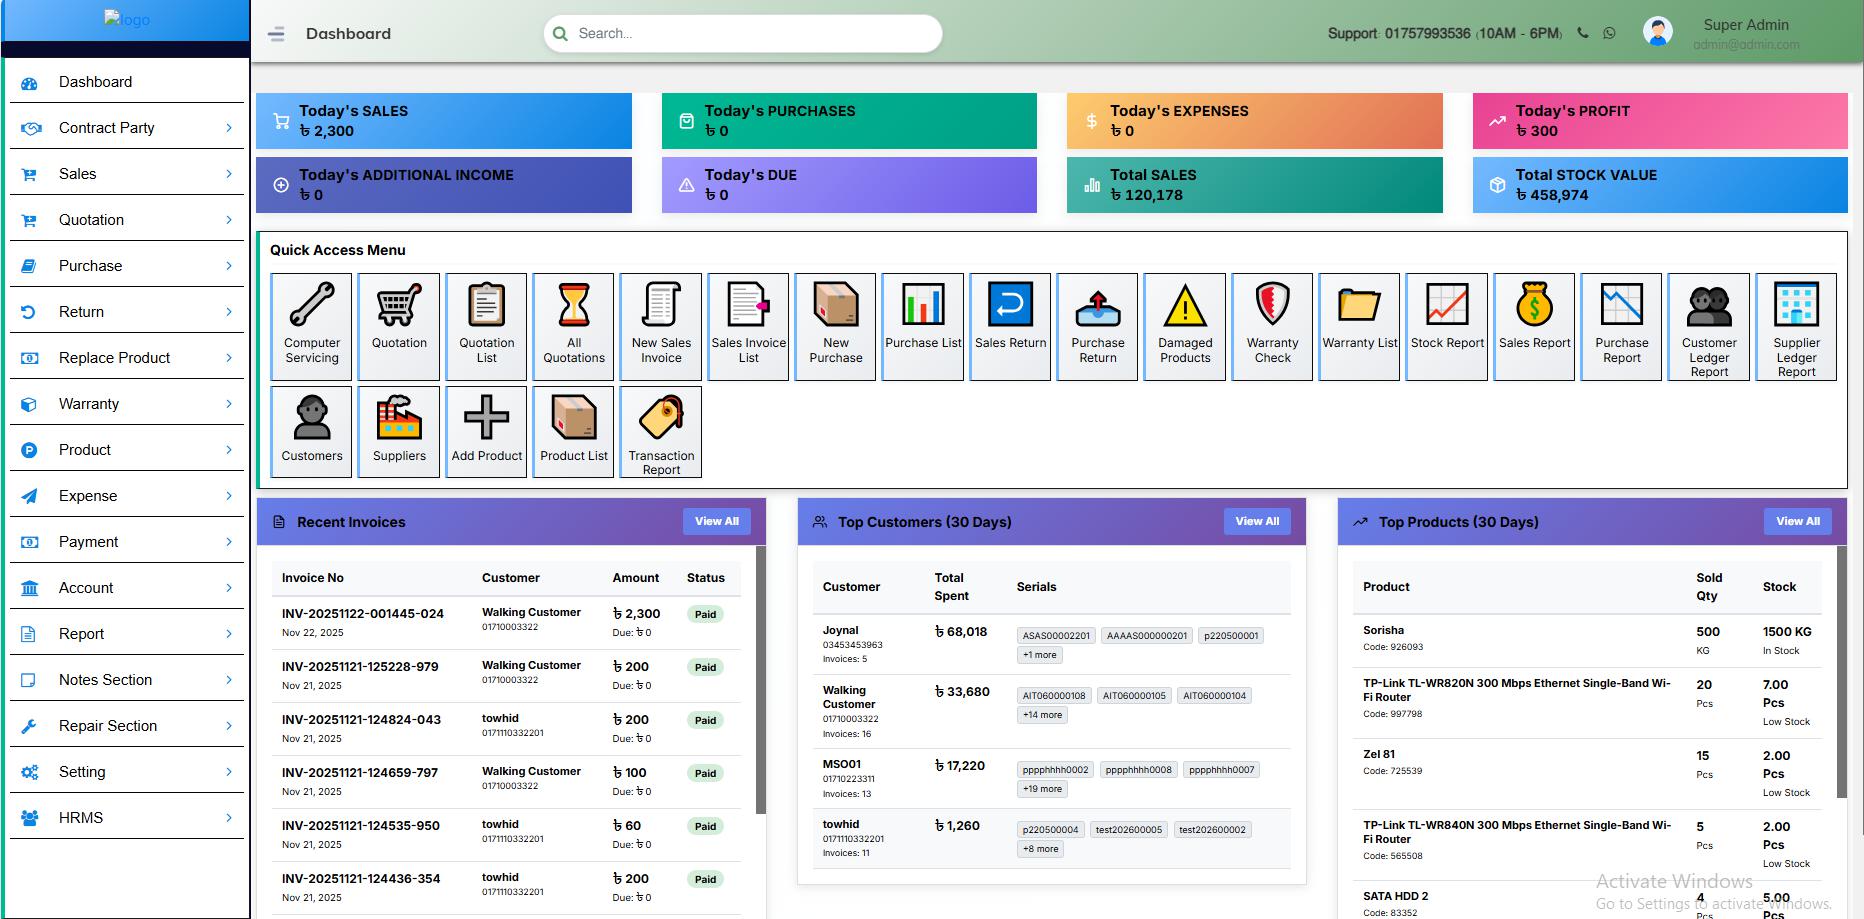
Task: Click the Search field in the header
Action: (x=741, y=32)
